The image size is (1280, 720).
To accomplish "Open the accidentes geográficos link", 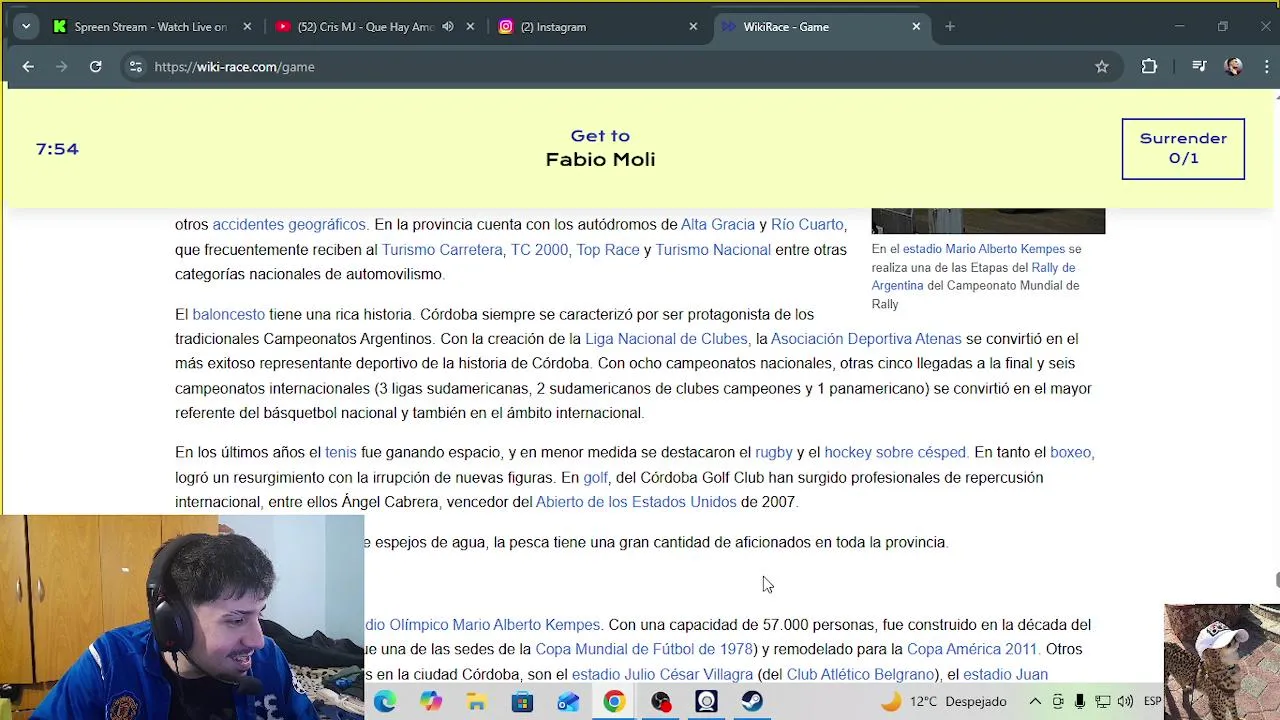I will tap(290, 225).
